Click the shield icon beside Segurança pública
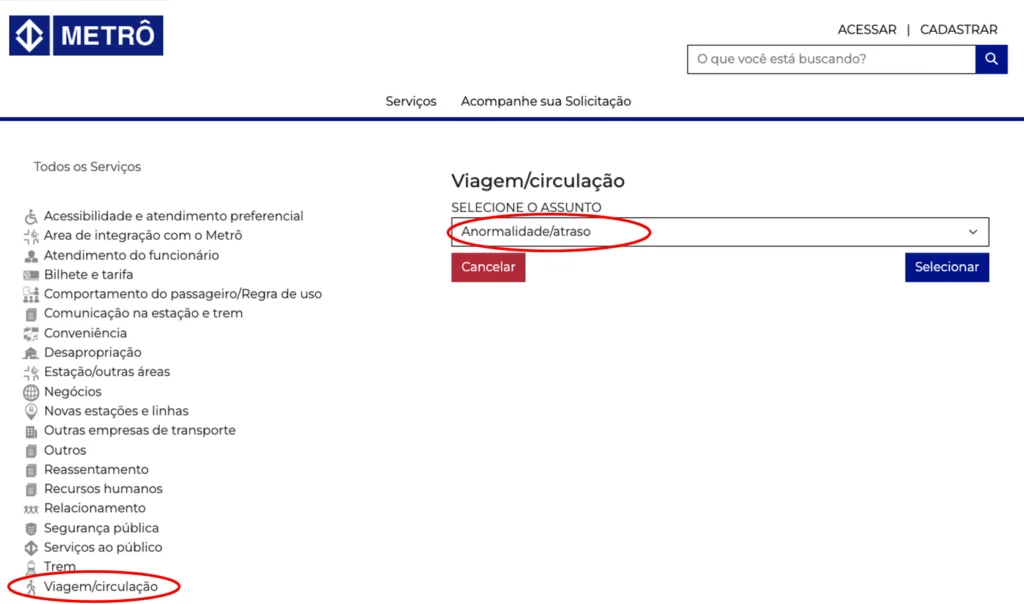1024x604 pixels. coord(31,528)
